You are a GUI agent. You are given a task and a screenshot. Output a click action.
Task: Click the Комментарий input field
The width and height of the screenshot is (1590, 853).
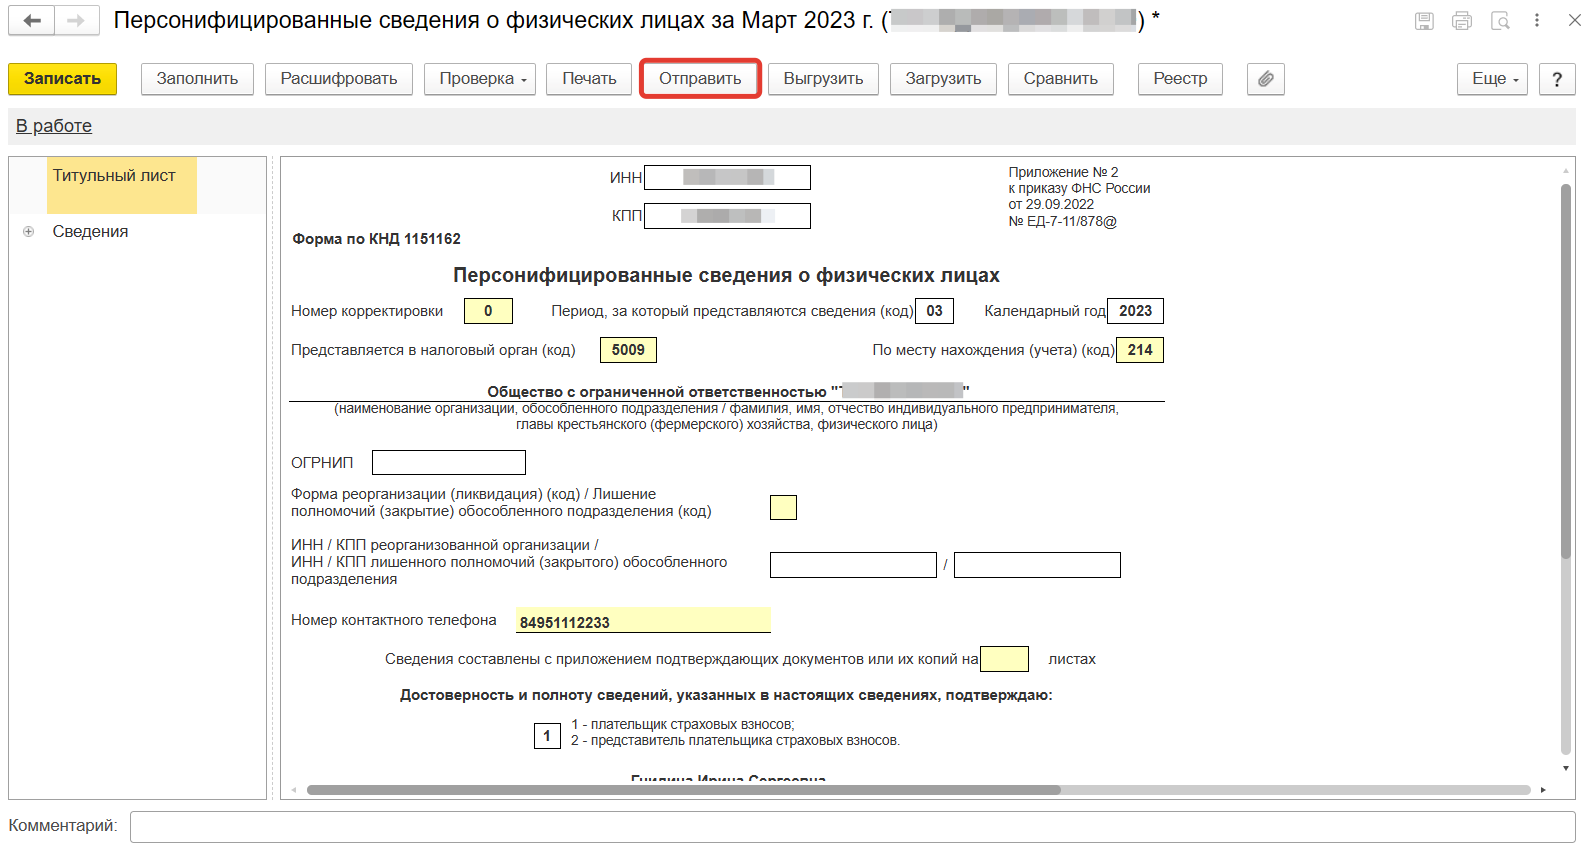tap(852, 827)
